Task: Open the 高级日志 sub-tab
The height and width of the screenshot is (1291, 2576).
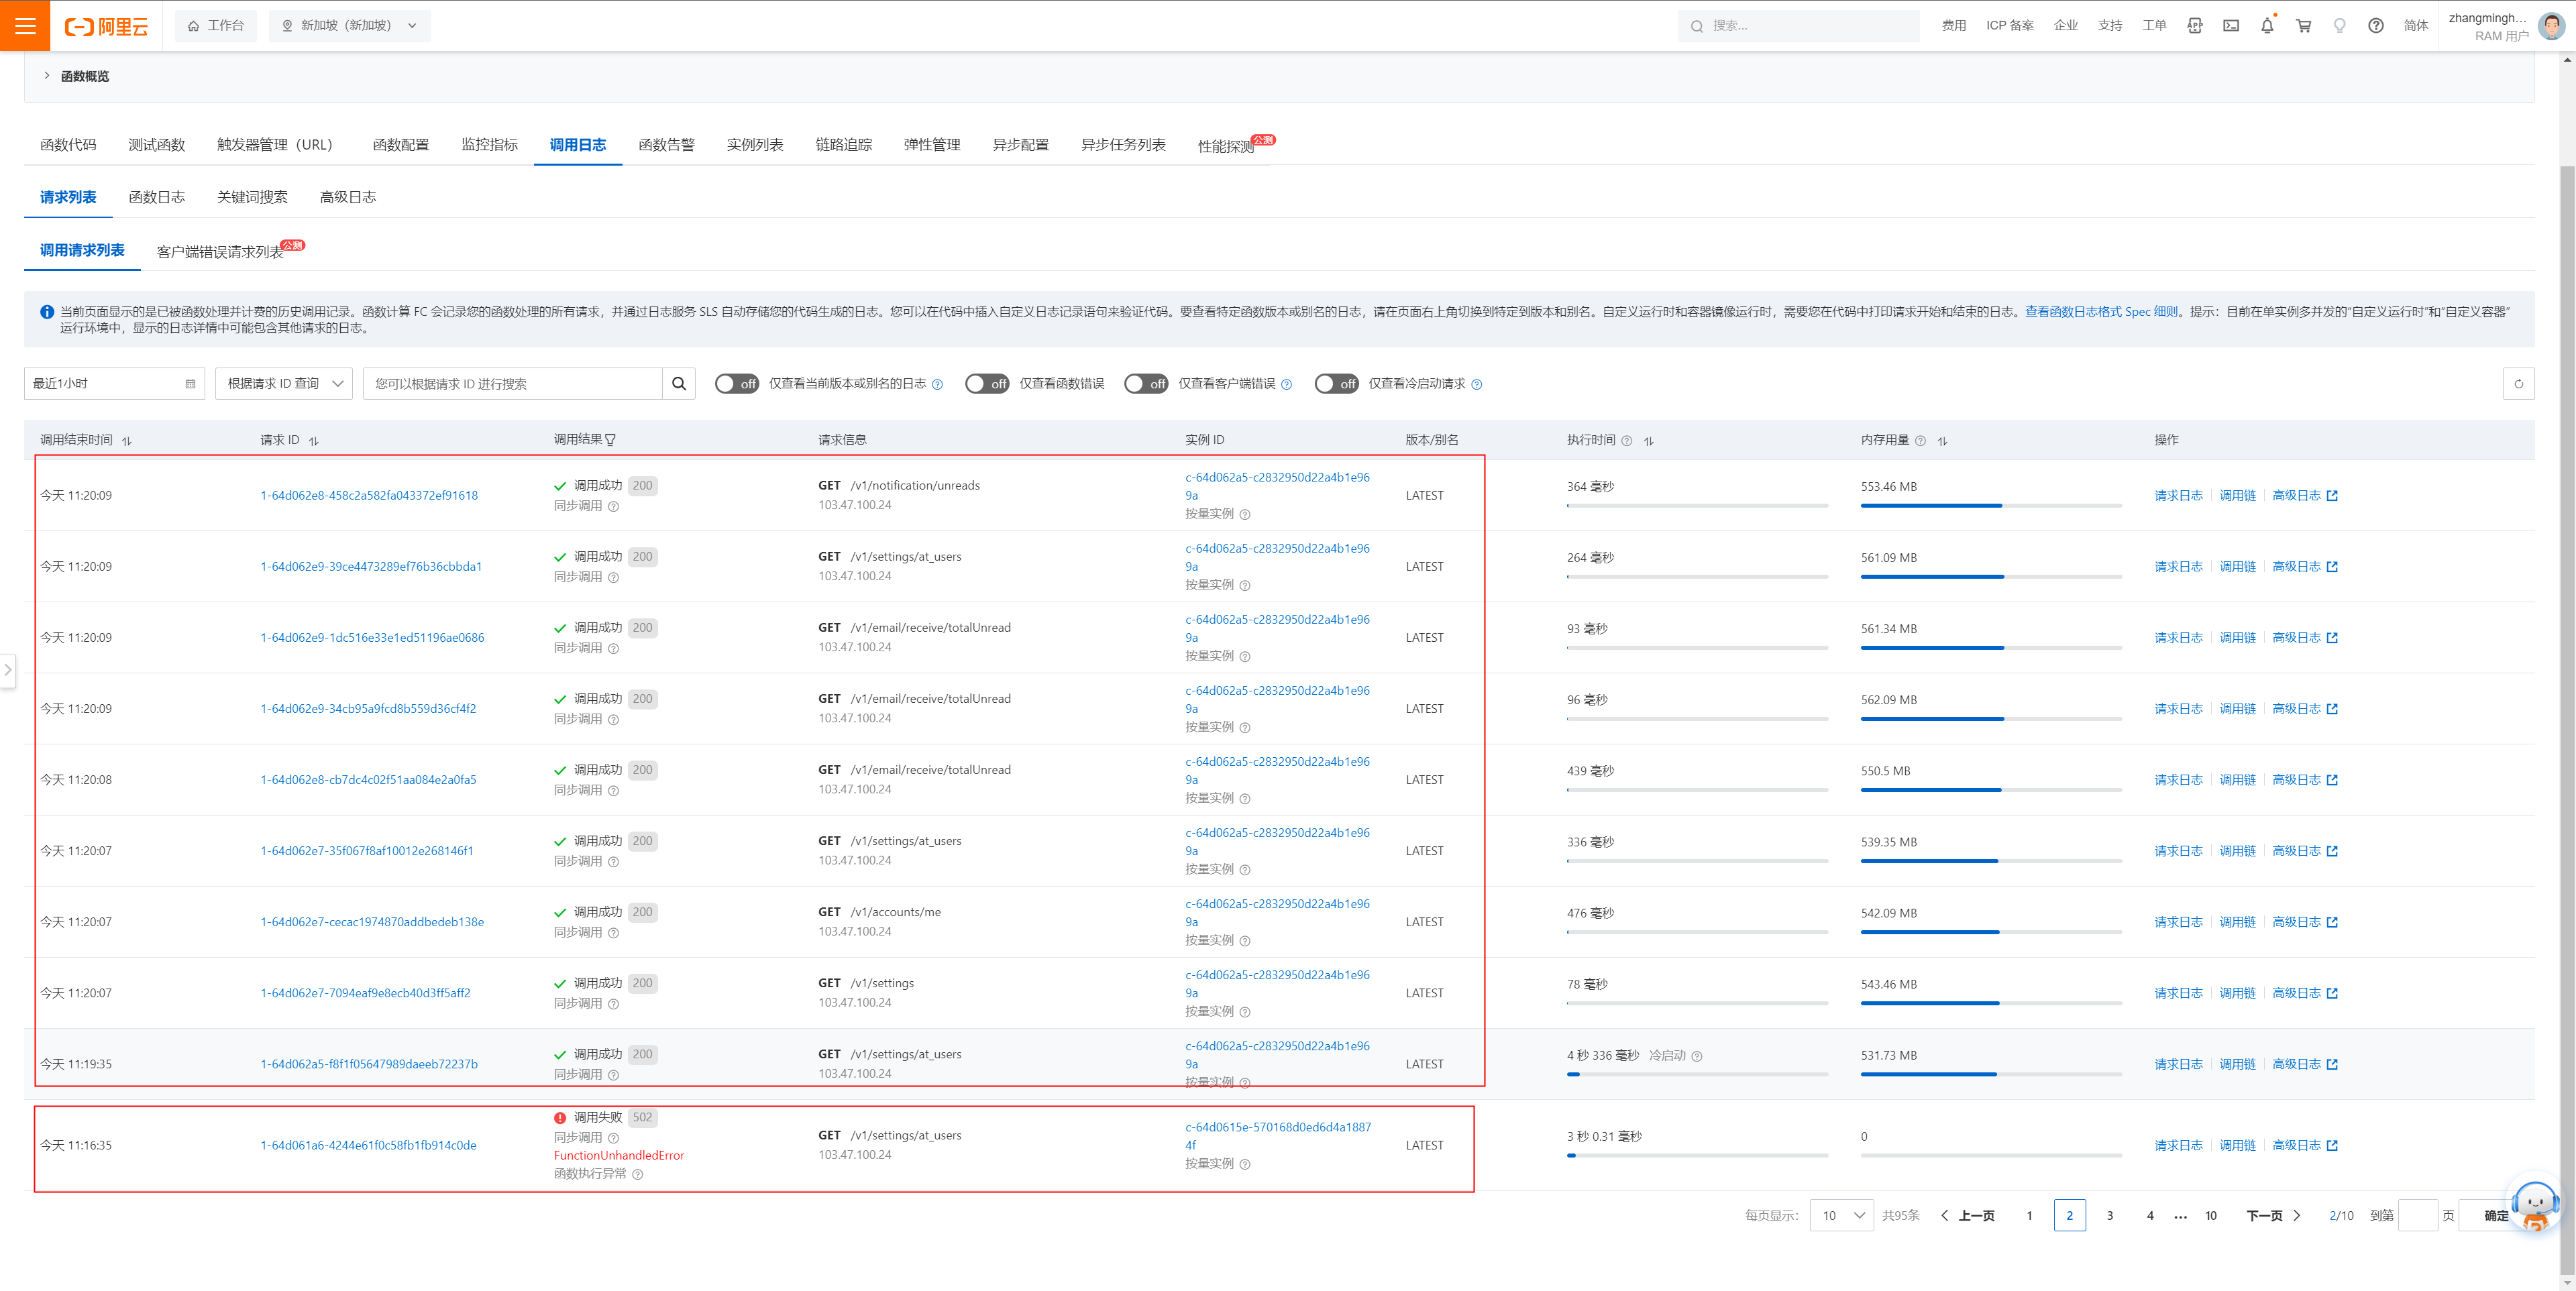Action: [348, 197]
